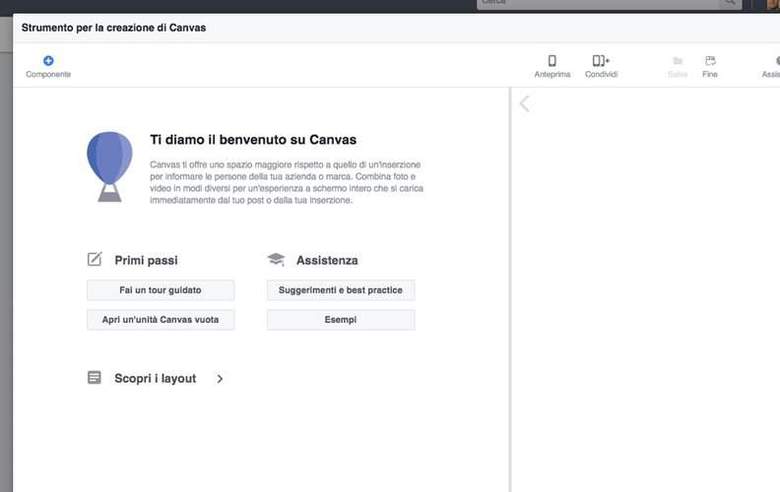Start with Fai un tour guidato
The width and height of the screenshot is (780, 492).
[x=161, y=290]
